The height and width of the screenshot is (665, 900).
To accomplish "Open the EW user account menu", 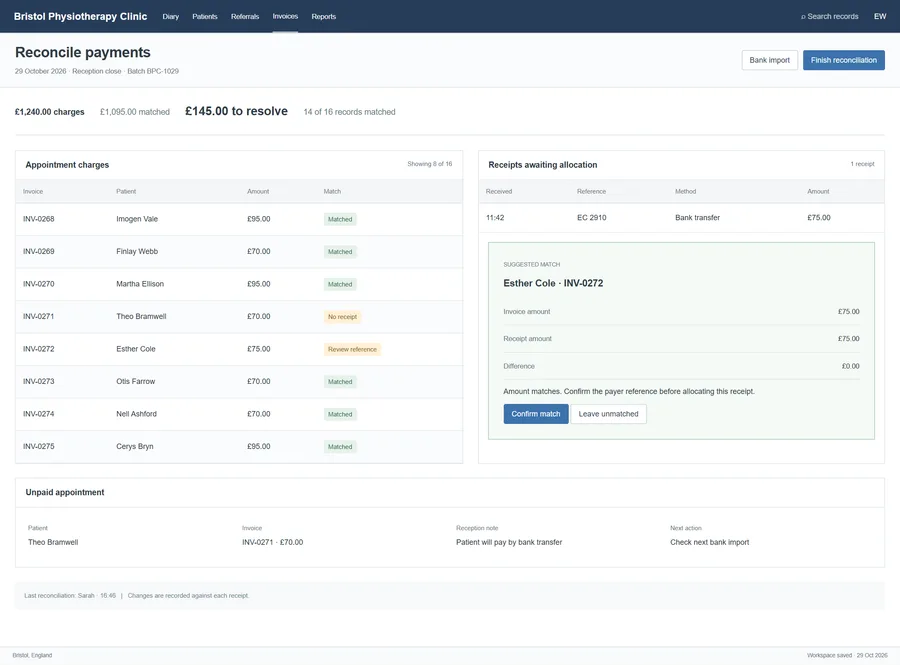I will click(x=880, y=17).
